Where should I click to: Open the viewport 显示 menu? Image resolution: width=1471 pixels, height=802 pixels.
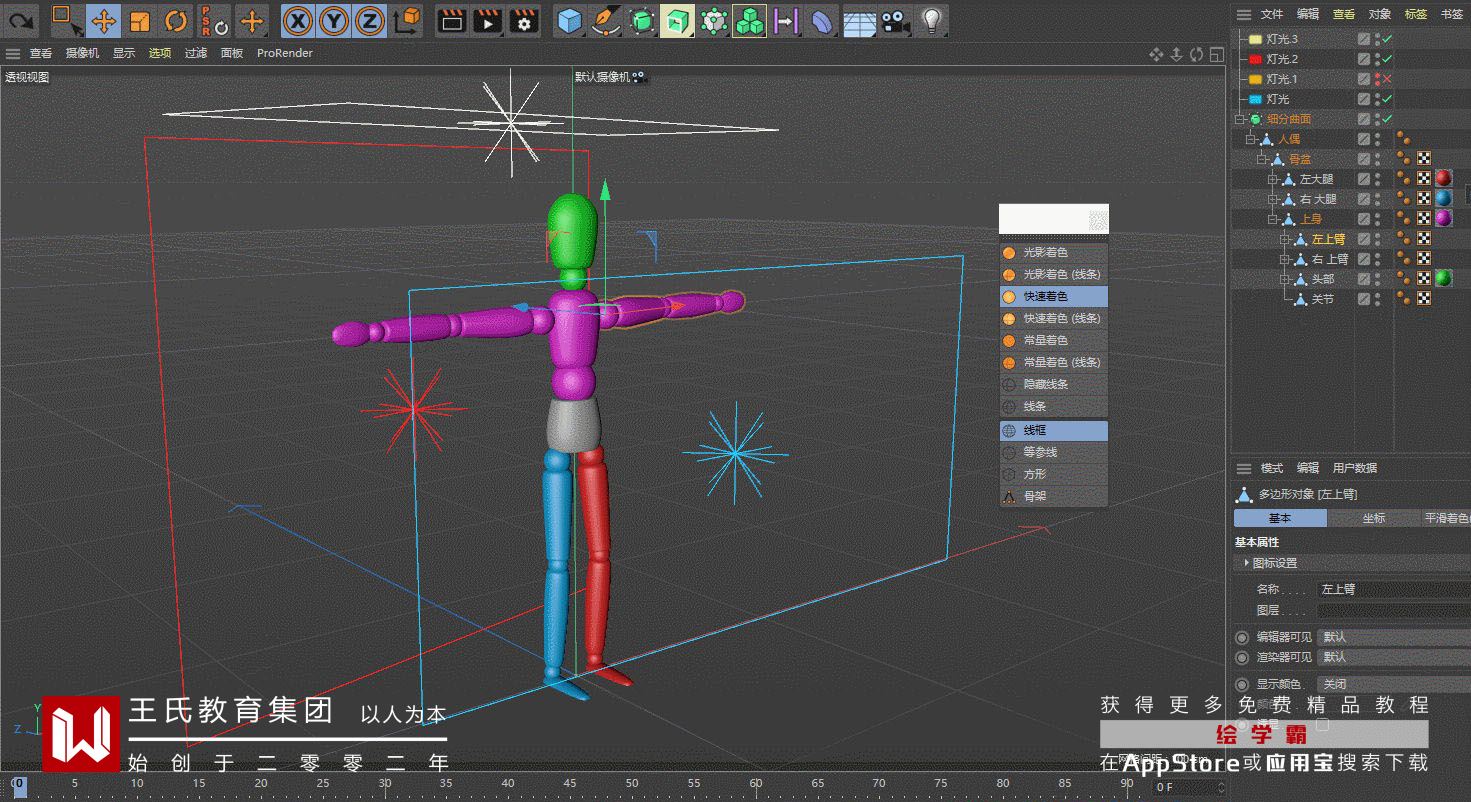(124, 54)
